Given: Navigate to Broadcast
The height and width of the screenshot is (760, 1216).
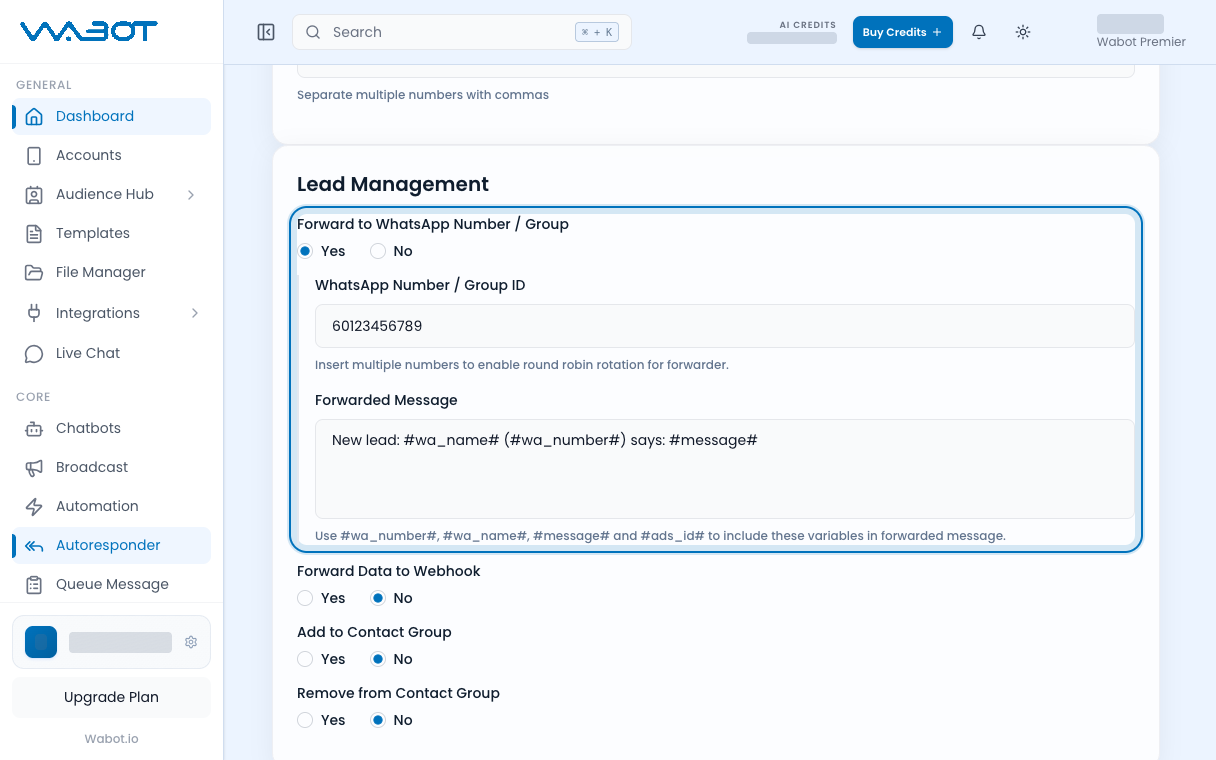Looking at the screenshot, I should click(x=111, y=467).
